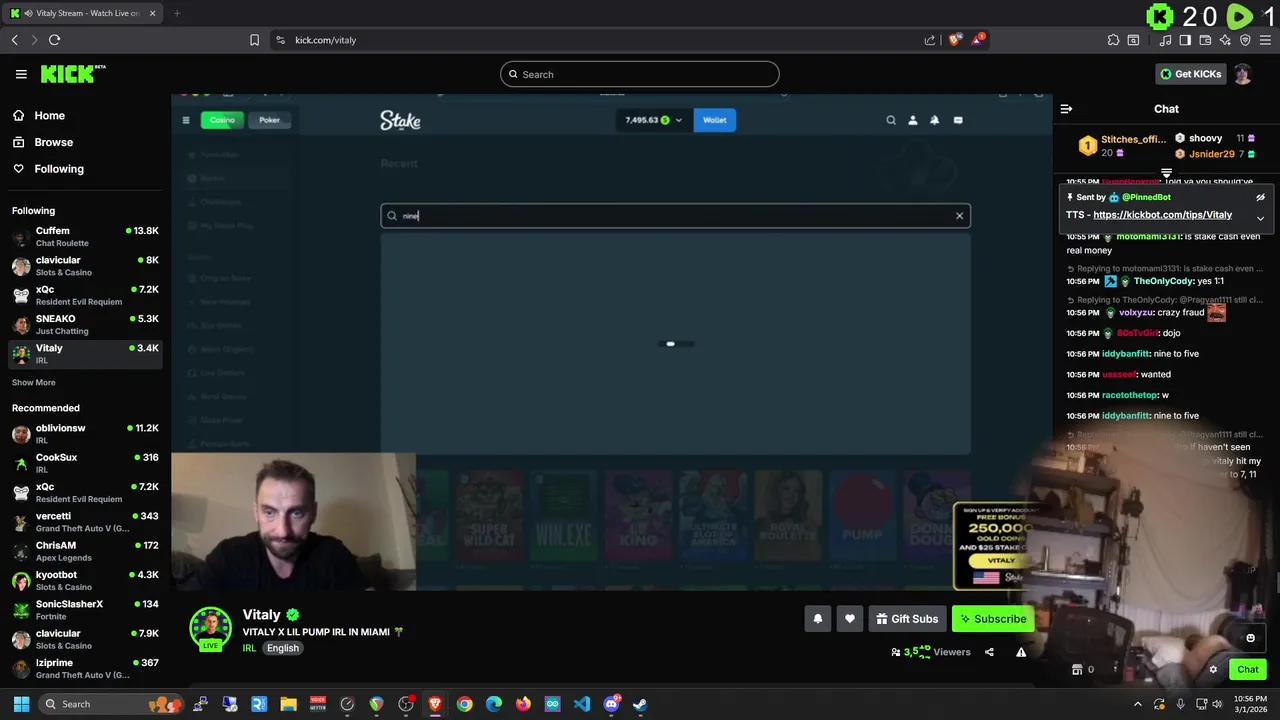Click the green Subscribe button
Screen dimensions: 1280x720
pos(993,619)
